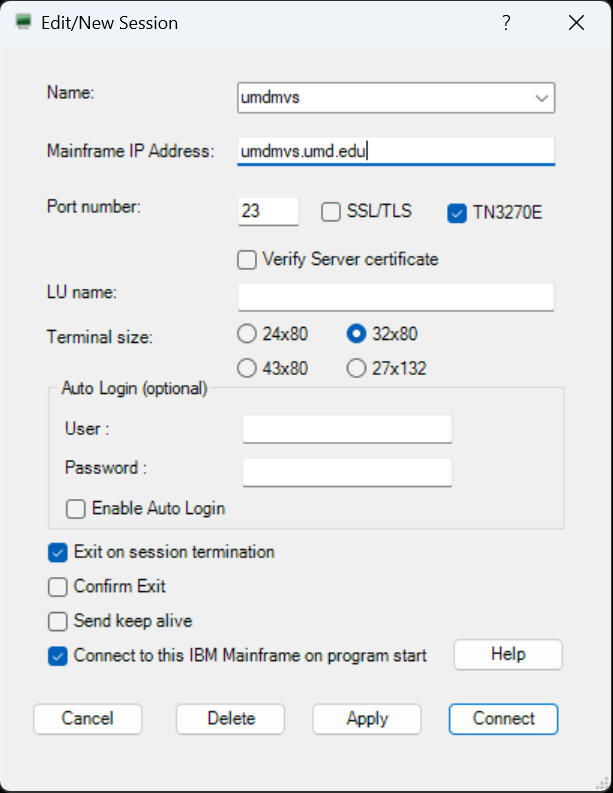
Task: Close the Edit/New Session dialog
Action: pos(576,23)
